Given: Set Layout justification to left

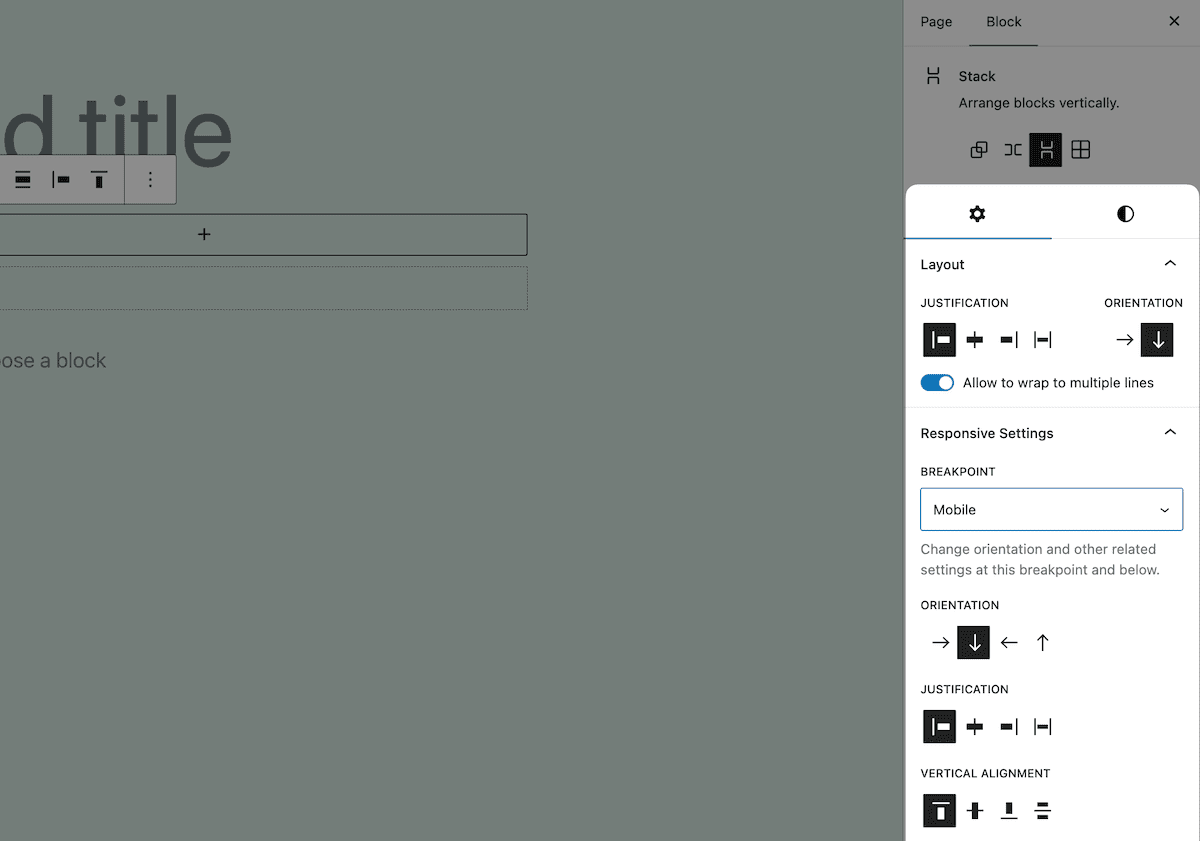Looking at the screenshot, I should (940, 340).
